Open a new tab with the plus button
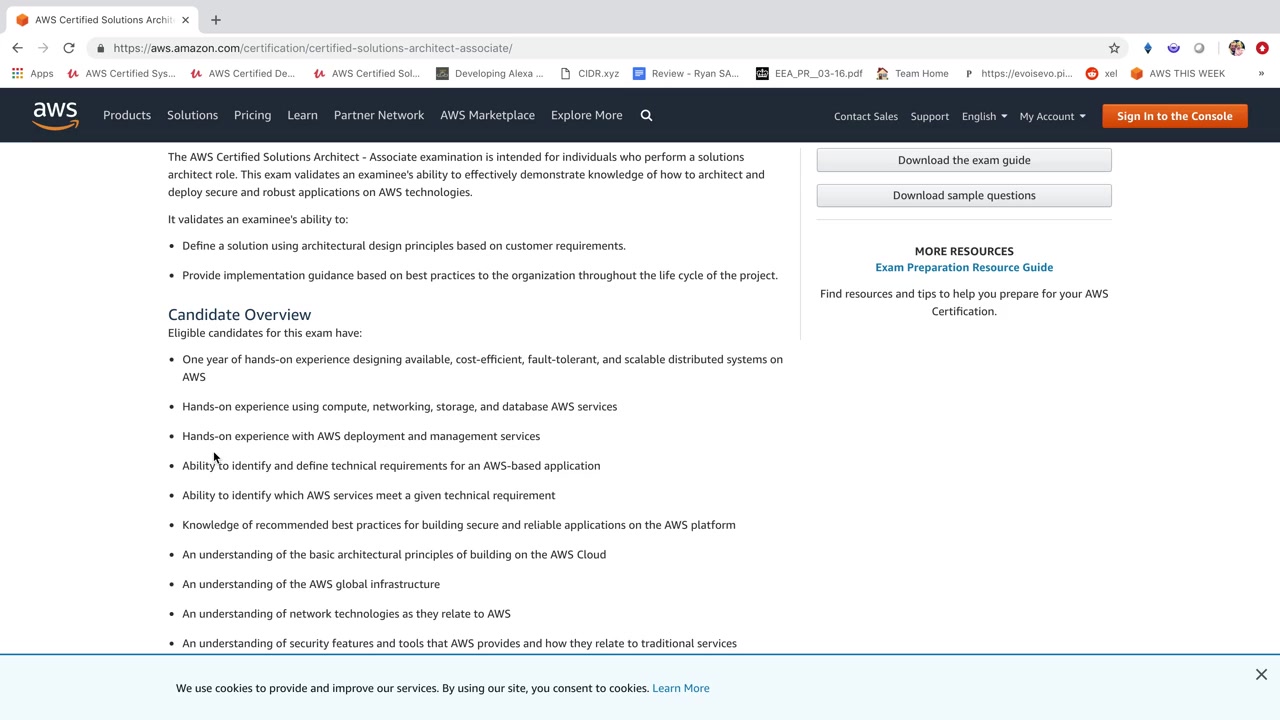 pyautogui.click(x=215, y=20)
